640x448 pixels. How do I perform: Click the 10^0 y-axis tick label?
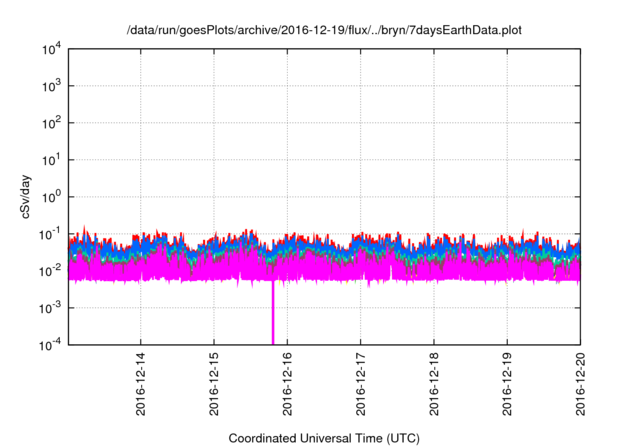pyautogui.click(x=52, y=197)
